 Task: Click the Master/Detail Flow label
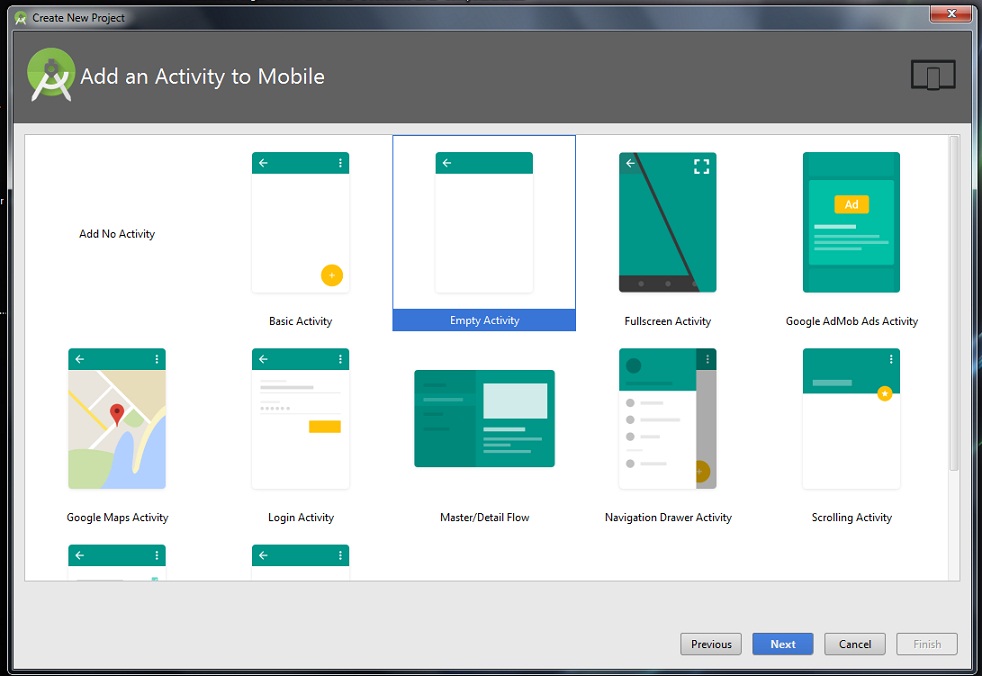[x=484, y=517]
